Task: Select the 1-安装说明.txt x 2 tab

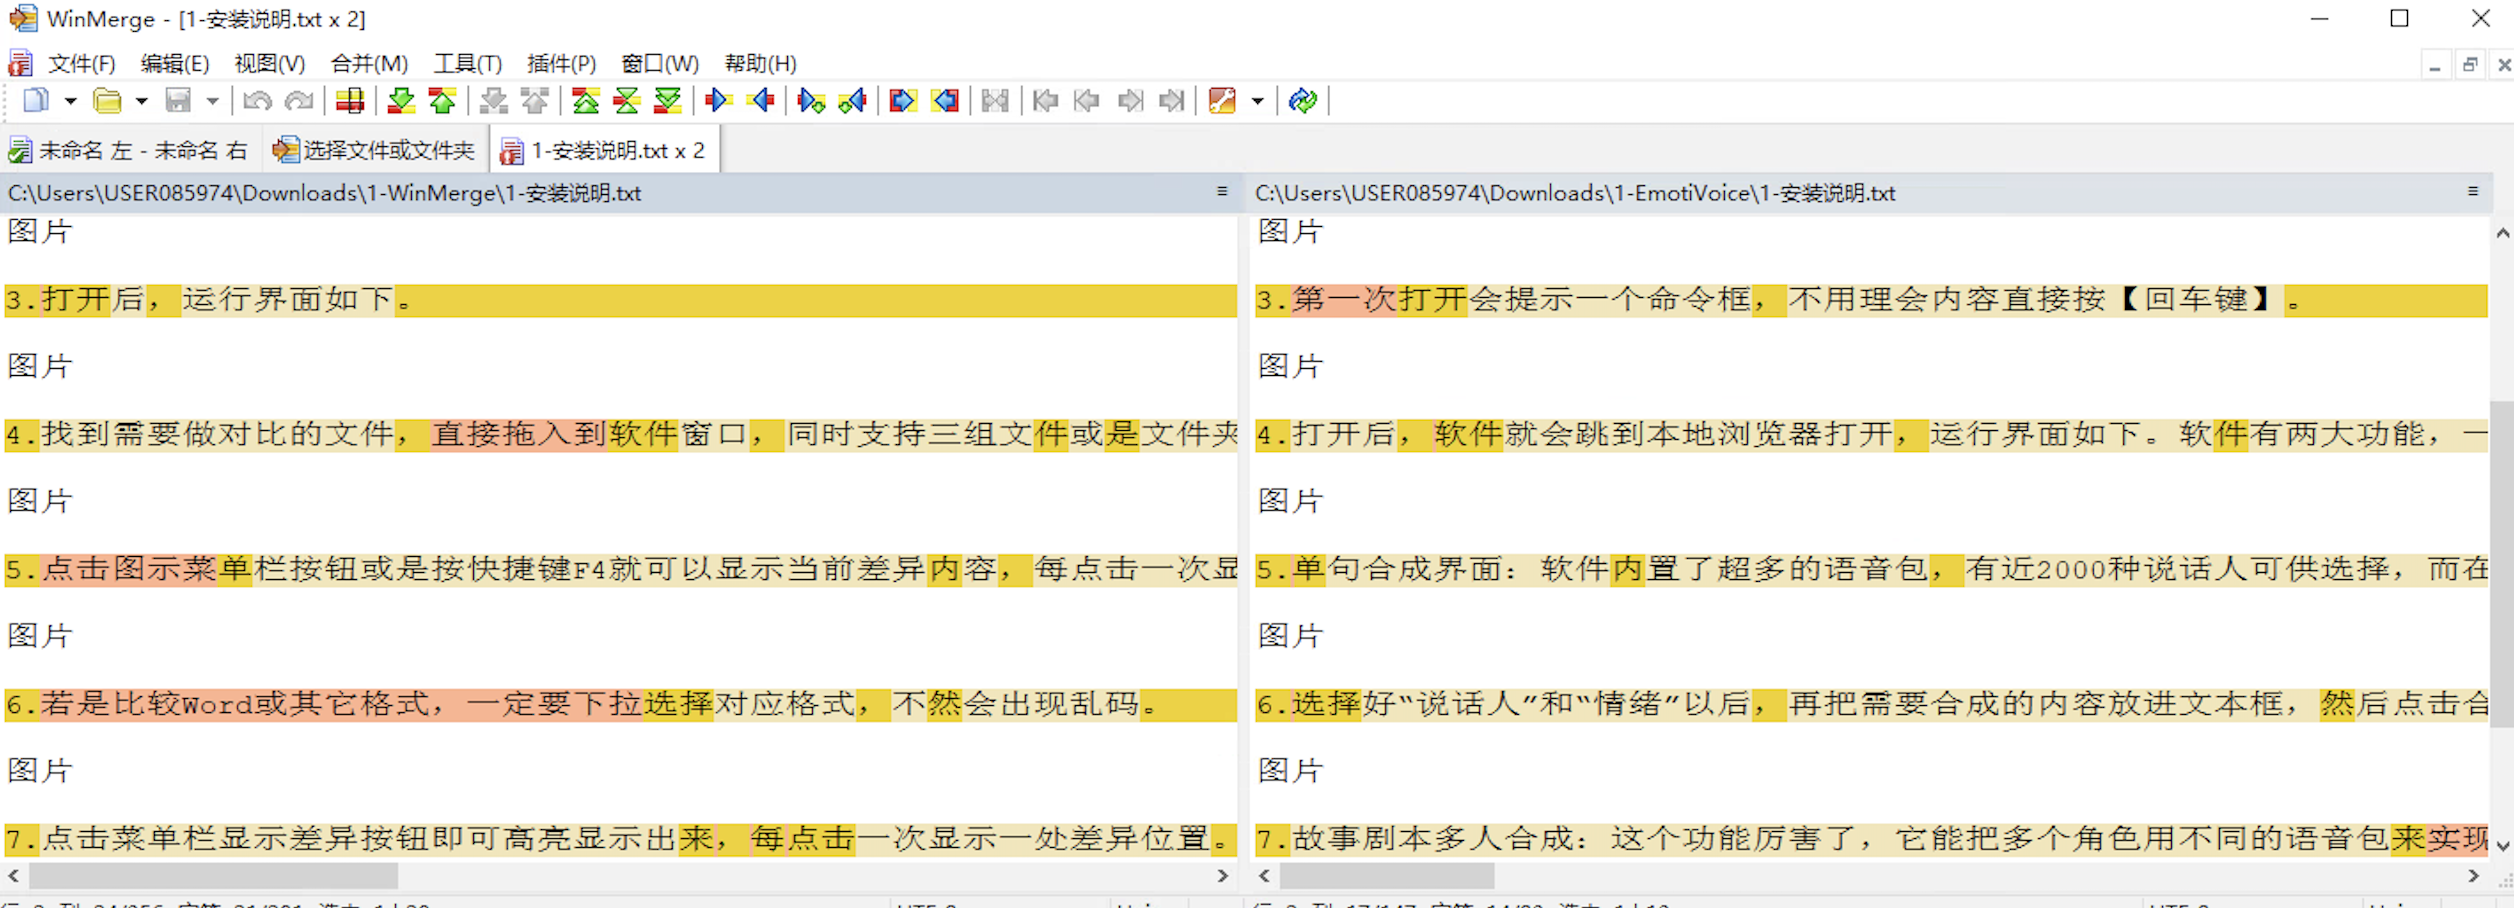Action: tap(604, 151)
